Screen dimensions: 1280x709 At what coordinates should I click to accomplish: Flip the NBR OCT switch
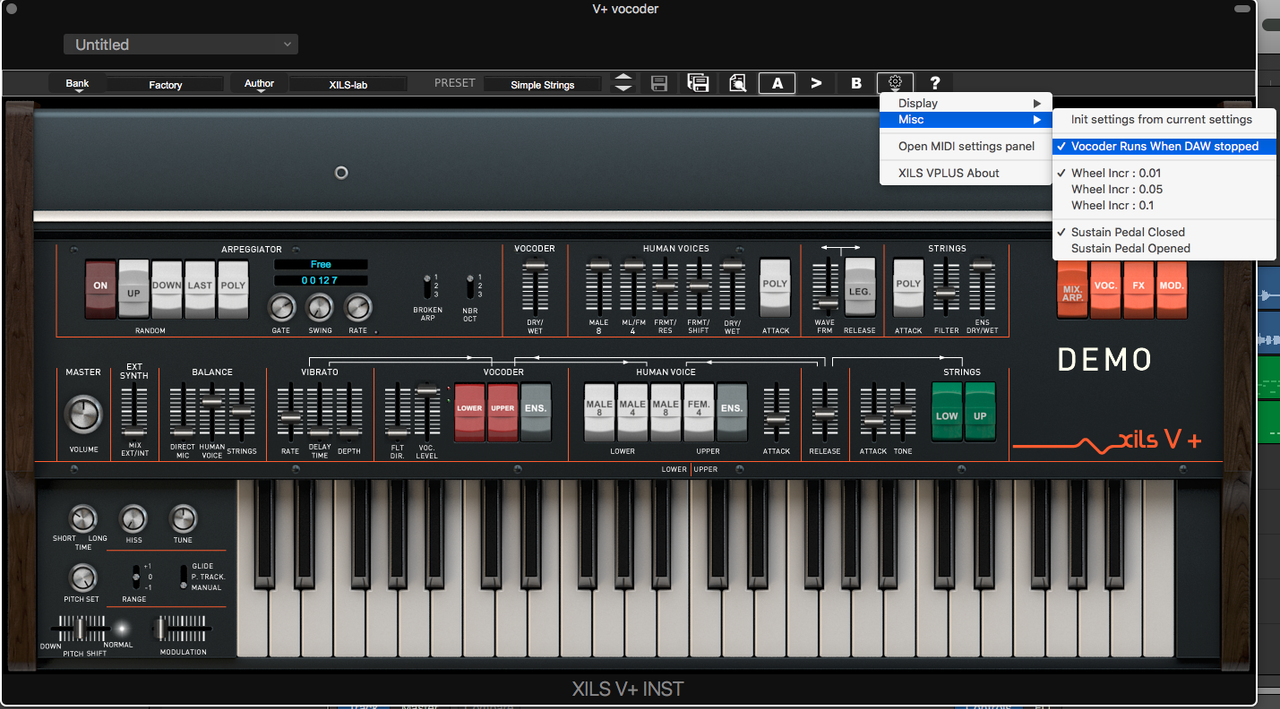[x=470, y=286]
